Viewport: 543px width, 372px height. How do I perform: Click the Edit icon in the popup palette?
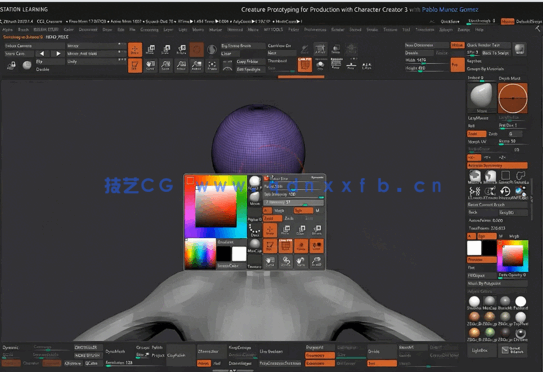270,246
